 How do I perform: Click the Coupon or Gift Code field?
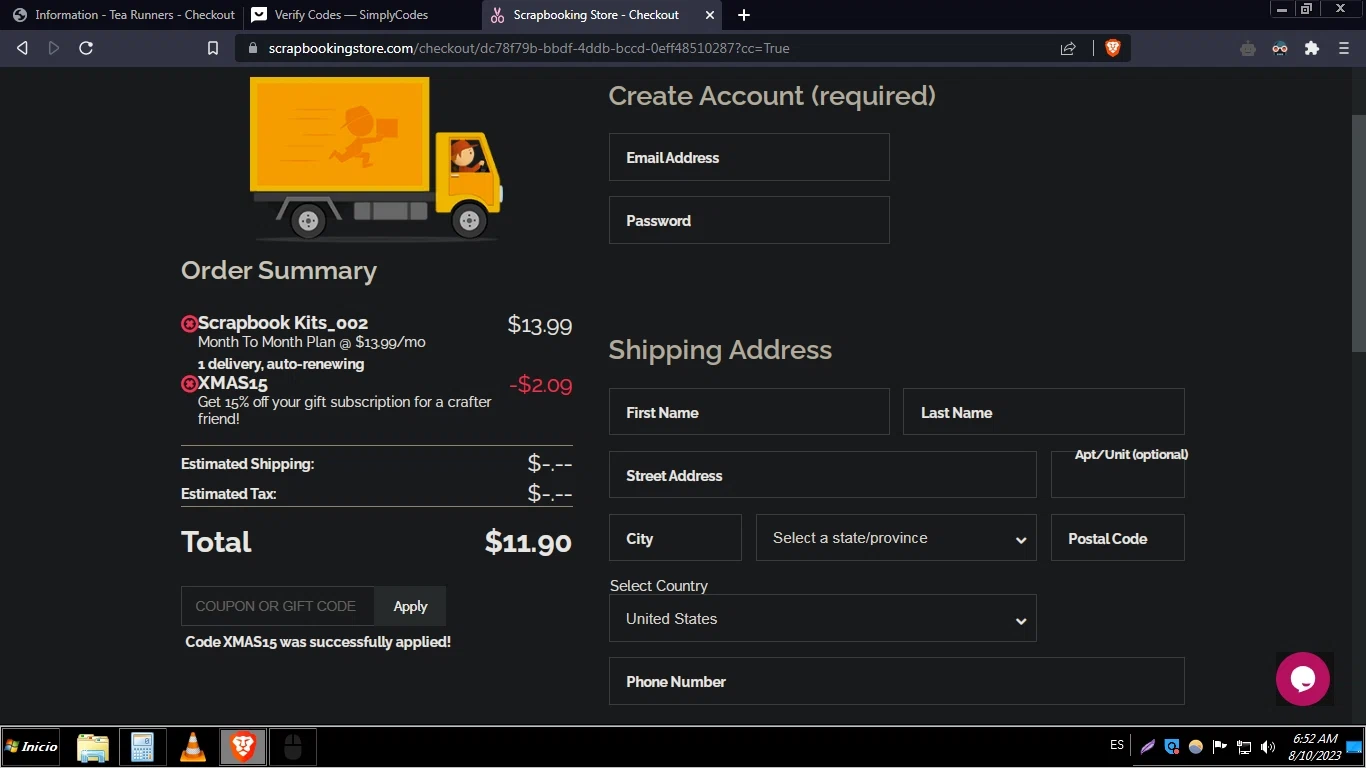278,606
